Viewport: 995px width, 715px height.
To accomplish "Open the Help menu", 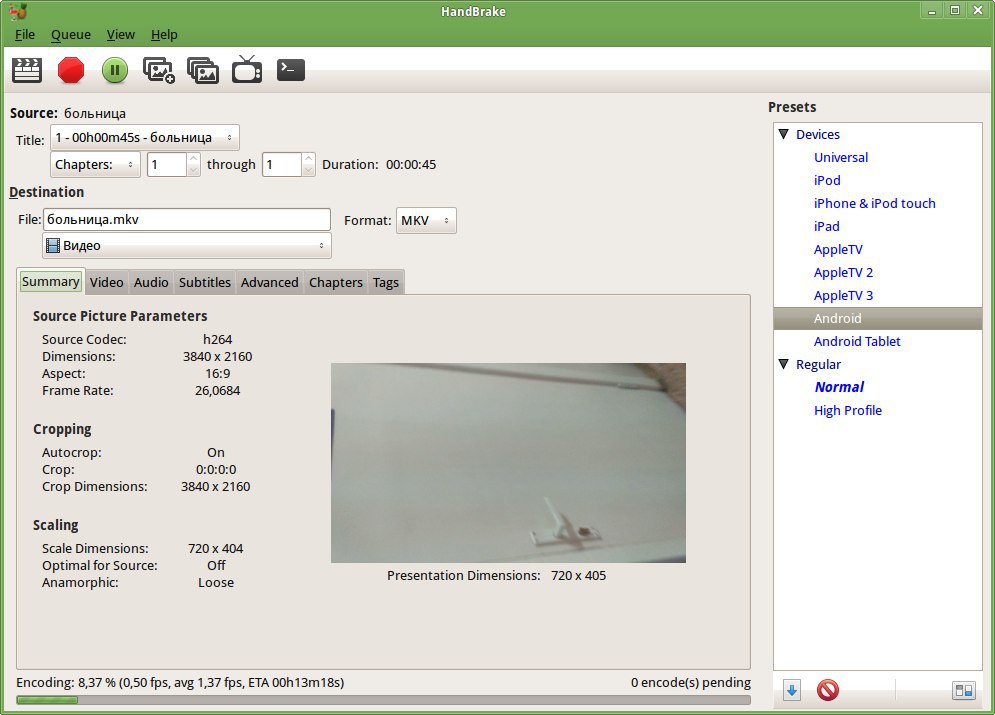I will pyautogui.click(x=164, y=35).
